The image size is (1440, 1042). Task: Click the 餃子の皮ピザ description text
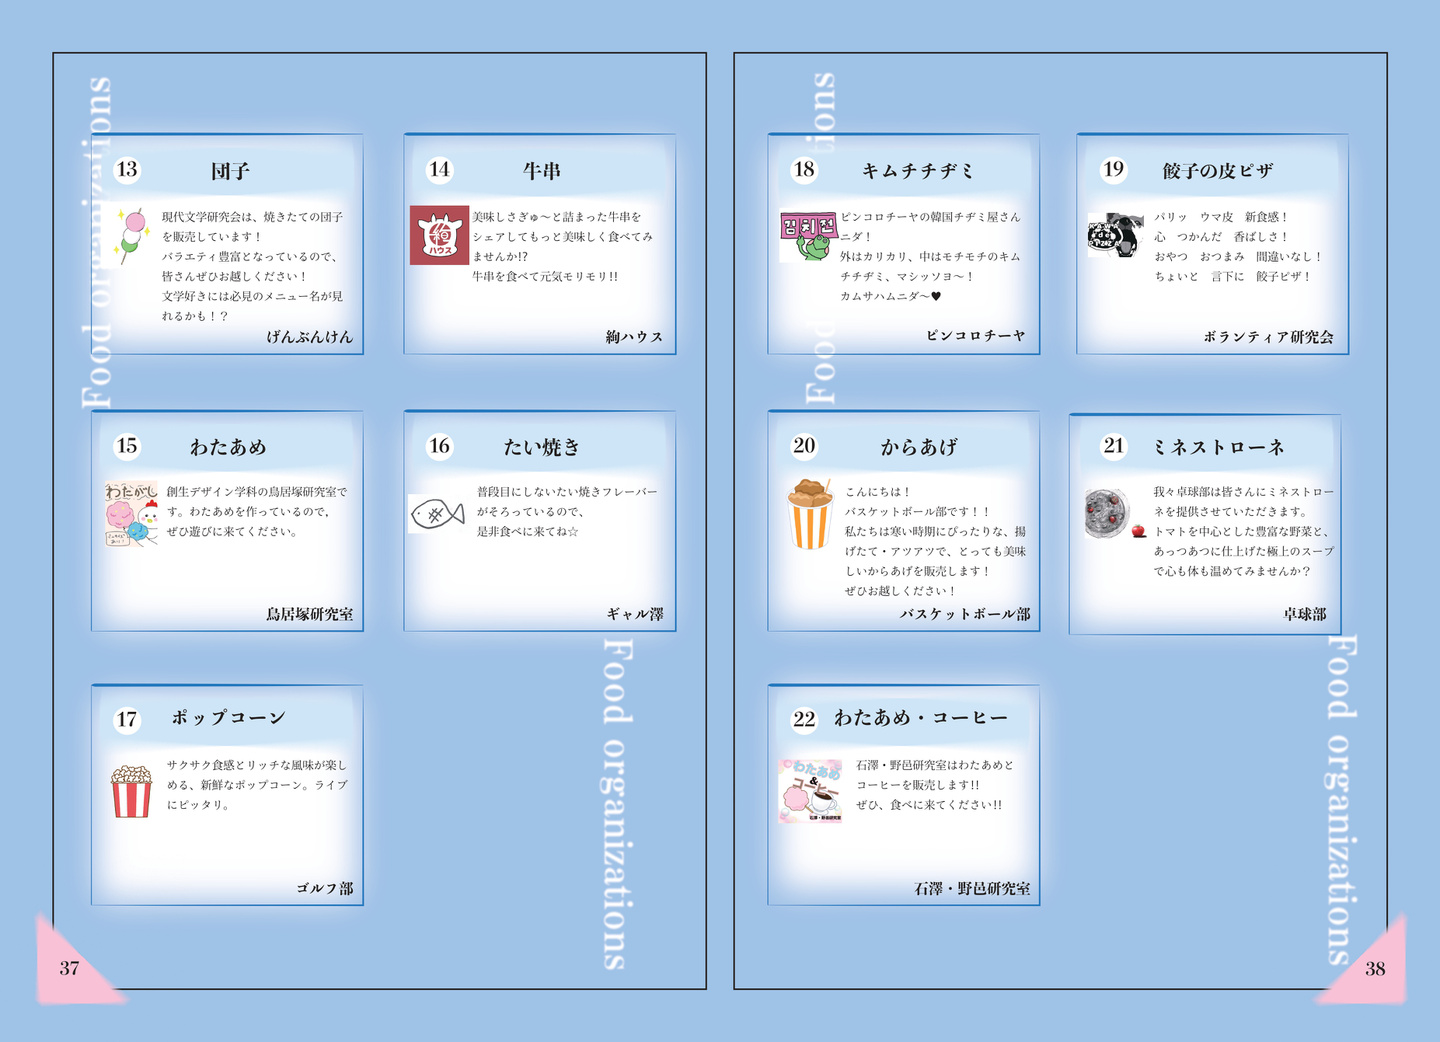(1238, 246)
